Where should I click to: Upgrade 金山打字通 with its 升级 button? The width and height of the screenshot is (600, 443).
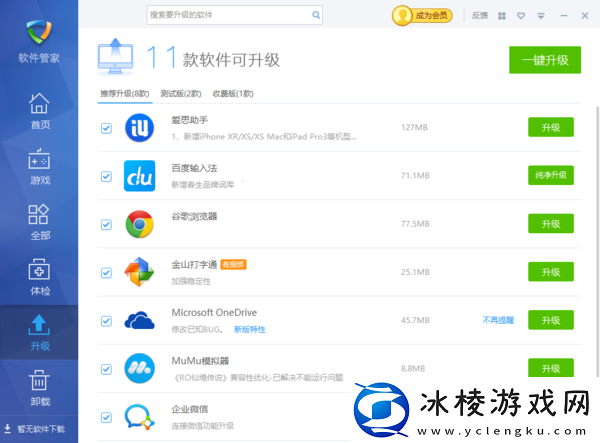click(x=551, y=272)
